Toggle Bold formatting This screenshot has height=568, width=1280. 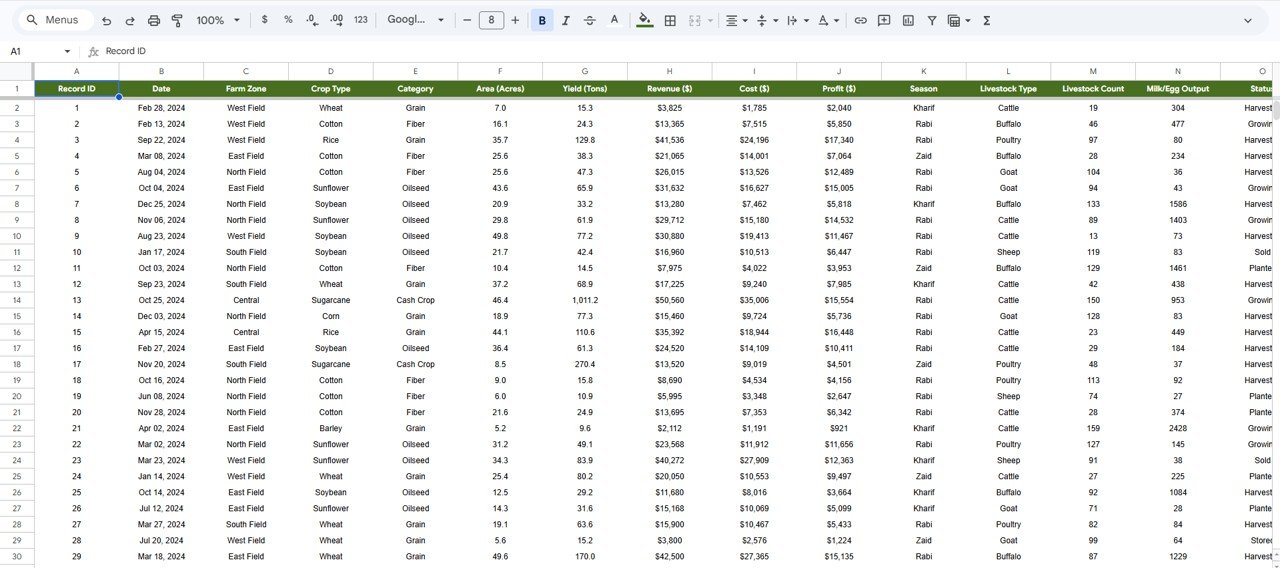pyautogui.click(x=542, y=20)
